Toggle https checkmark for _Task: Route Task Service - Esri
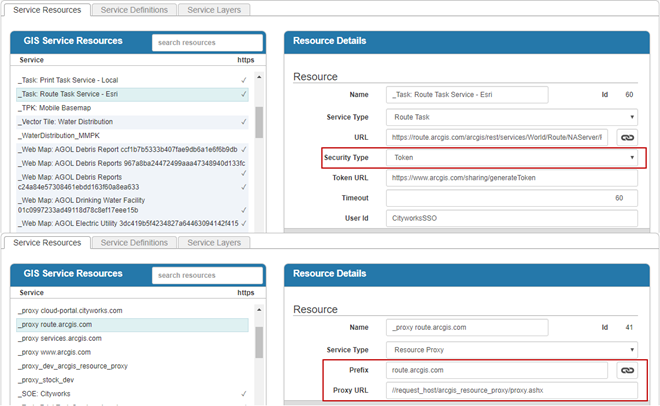Viewport: 660px width, 406px height. [x=244, y=94]
